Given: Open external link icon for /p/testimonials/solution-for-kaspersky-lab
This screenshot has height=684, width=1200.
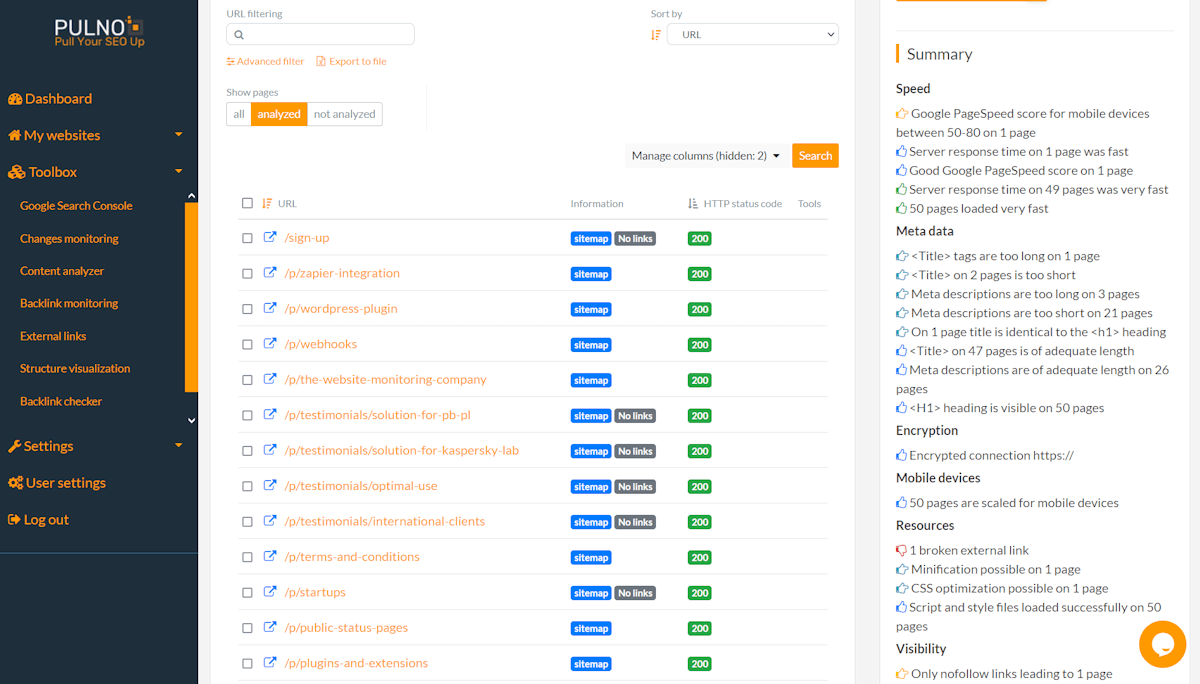Looking at the screenshot, I should (x=270, y=450).
